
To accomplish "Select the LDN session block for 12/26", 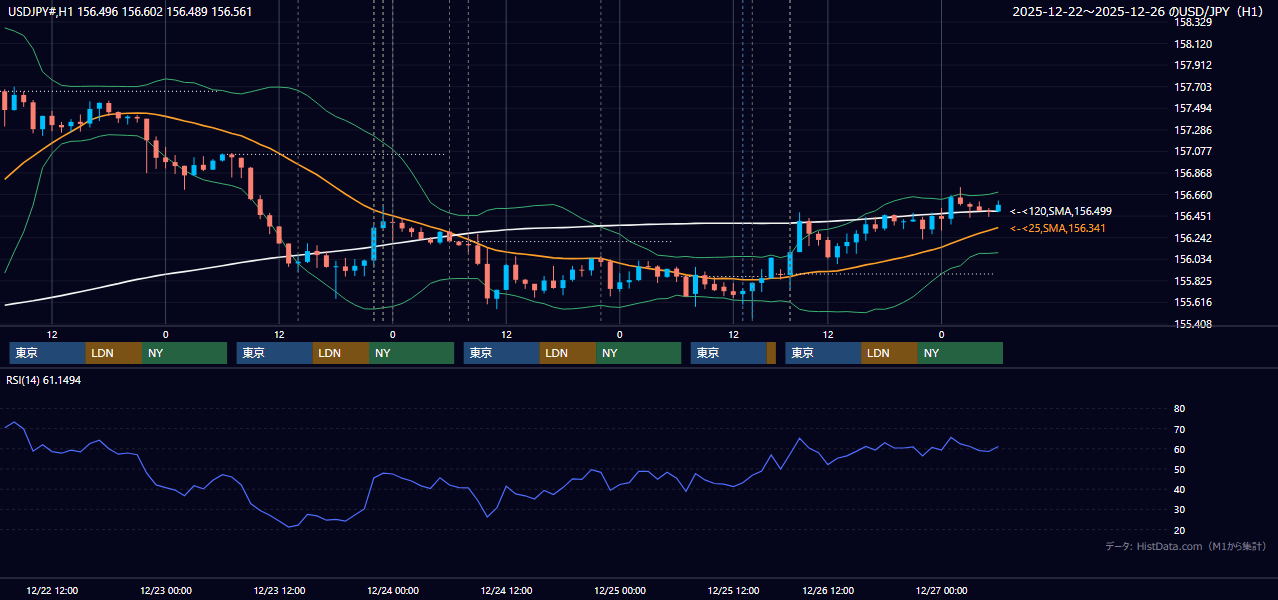I will [889, 353].
